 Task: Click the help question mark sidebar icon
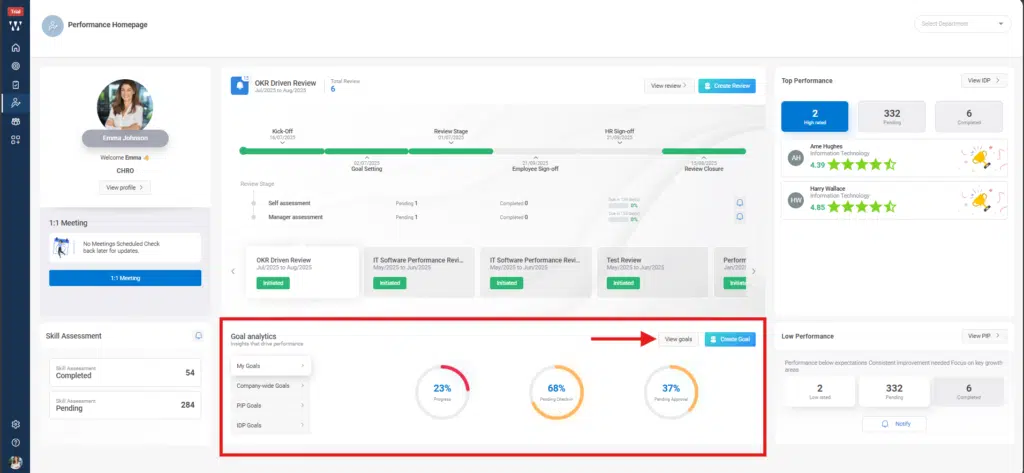[x=15, y=442]
